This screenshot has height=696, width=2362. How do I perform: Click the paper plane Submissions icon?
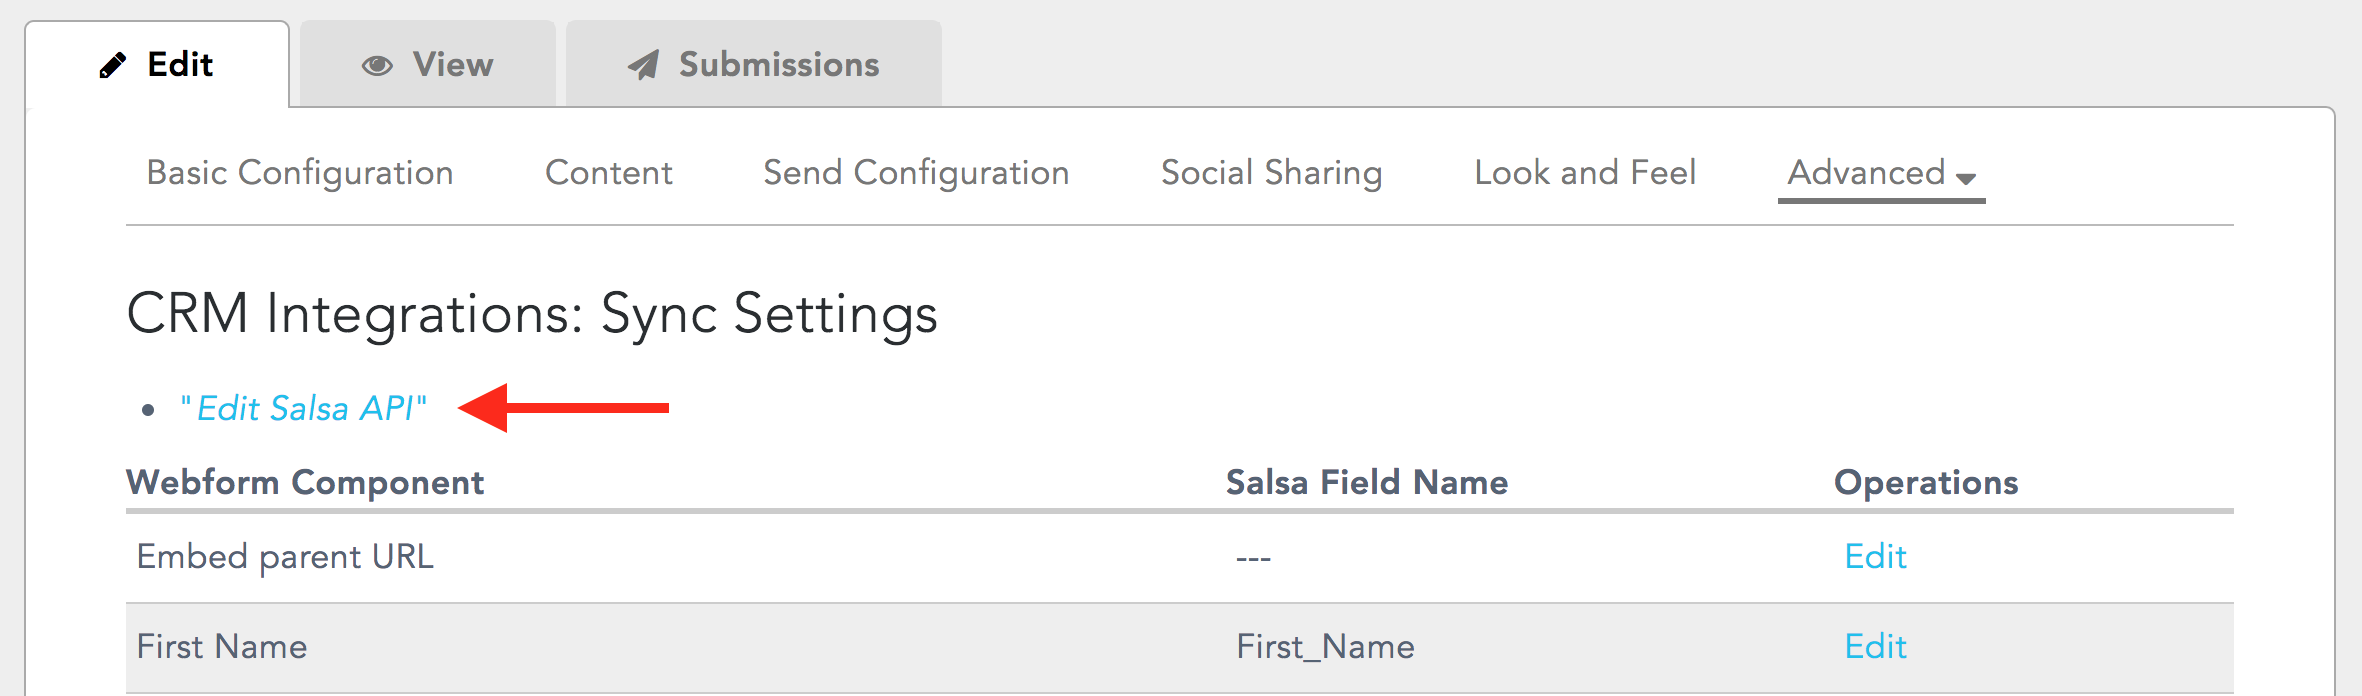[x=643, y=65]
